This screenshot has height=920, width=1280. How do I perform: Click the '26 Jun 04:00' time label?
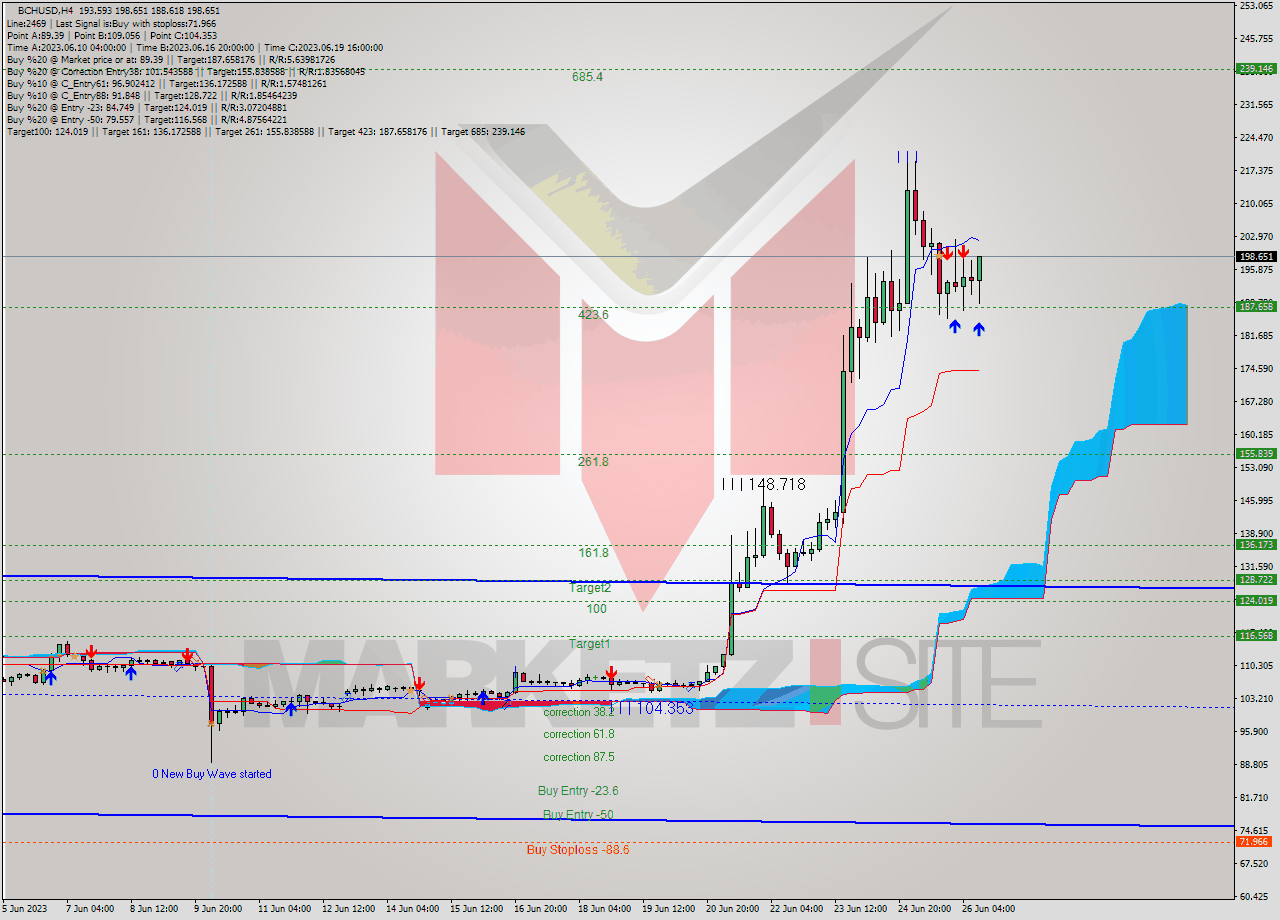(990, 910)
